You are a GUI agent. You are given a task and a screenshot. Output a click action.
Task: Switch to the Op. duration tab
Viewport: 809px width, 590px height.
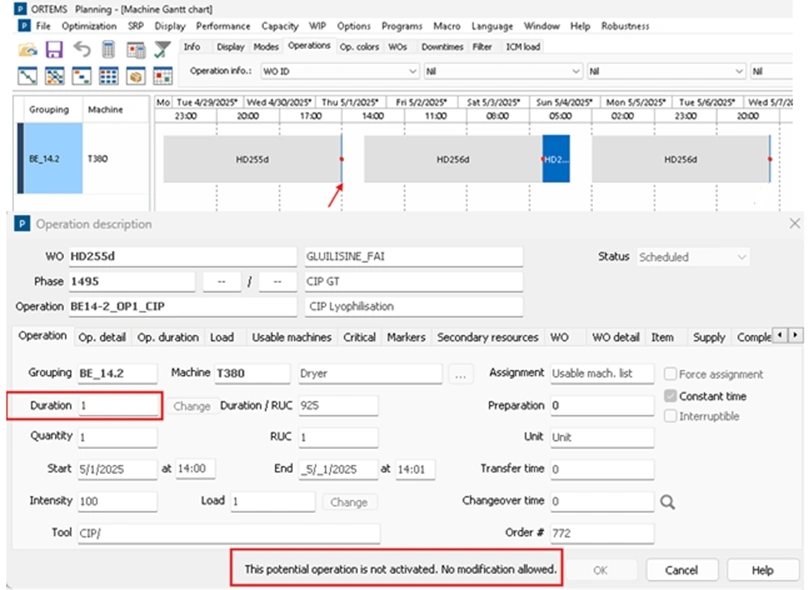pyautogui.click(x=168, y=337)
